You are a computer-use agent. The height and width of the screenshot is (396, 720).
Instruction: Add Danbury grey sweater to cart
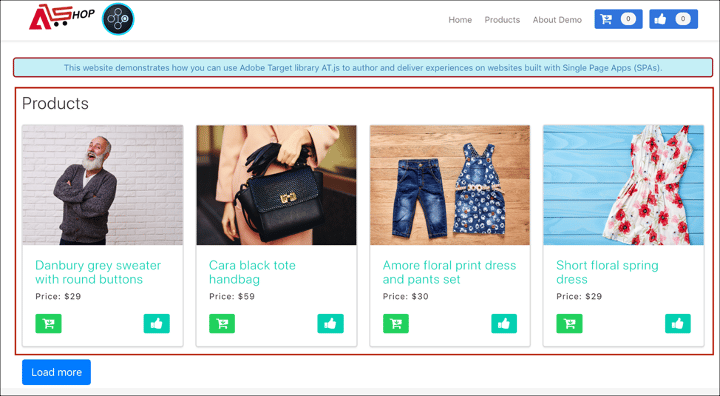pos(48,323)
